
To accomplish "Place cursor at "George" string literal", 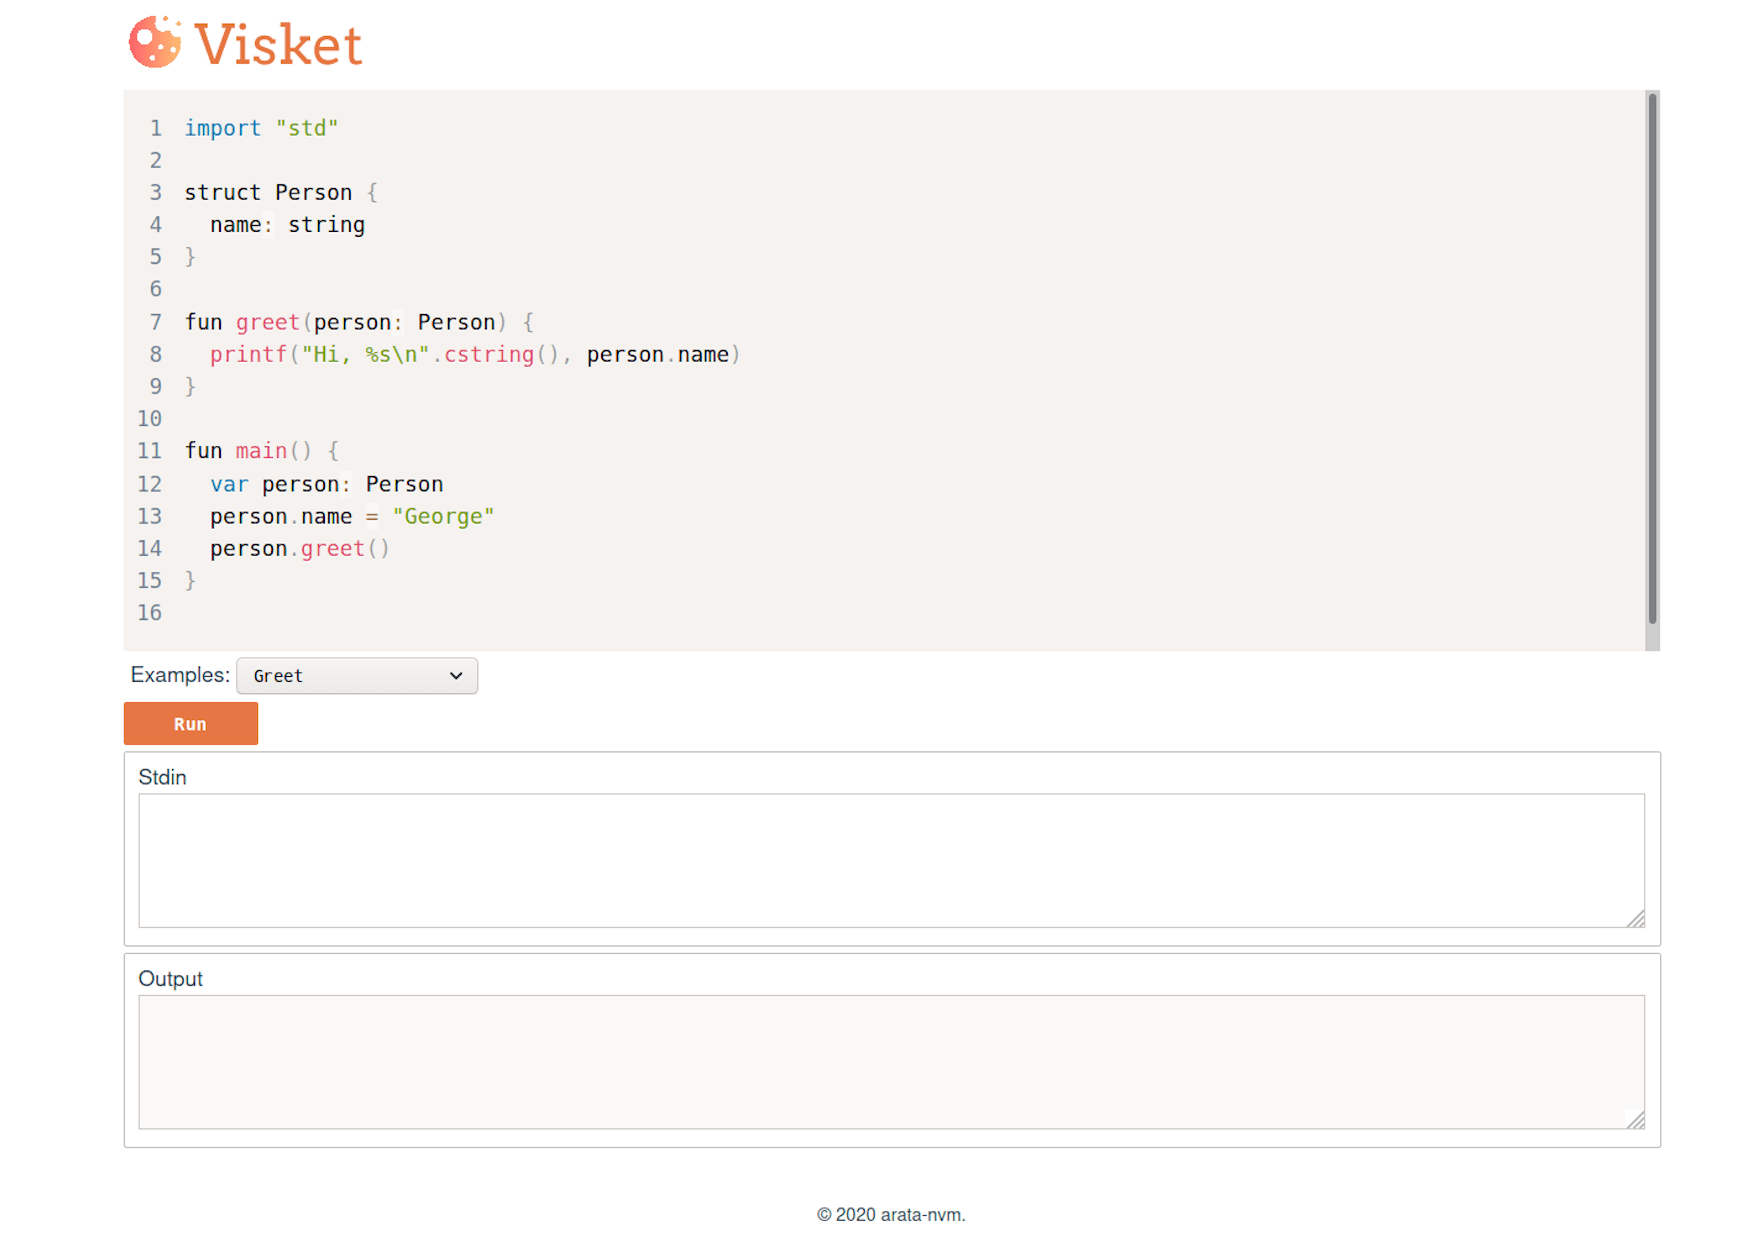I will click(443, 516).
